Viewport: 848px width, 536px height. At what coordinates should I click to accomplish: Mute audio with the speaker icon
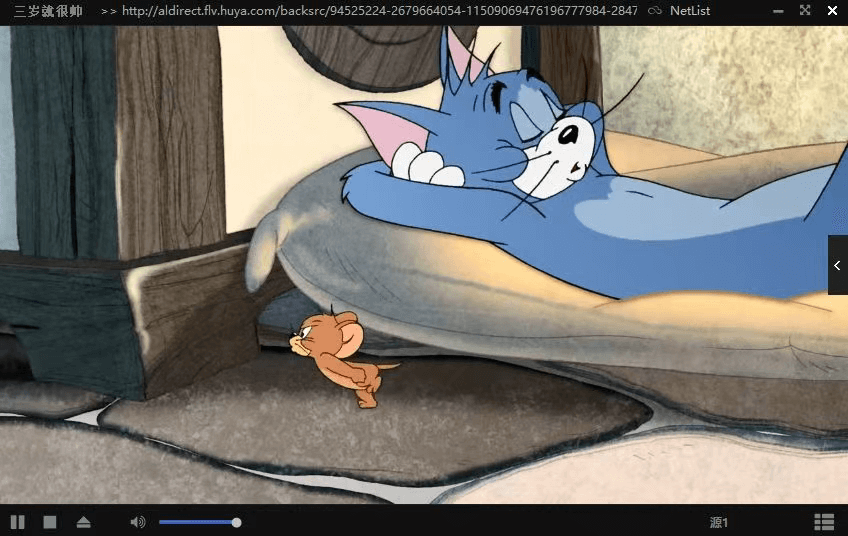tap(138, 522)
